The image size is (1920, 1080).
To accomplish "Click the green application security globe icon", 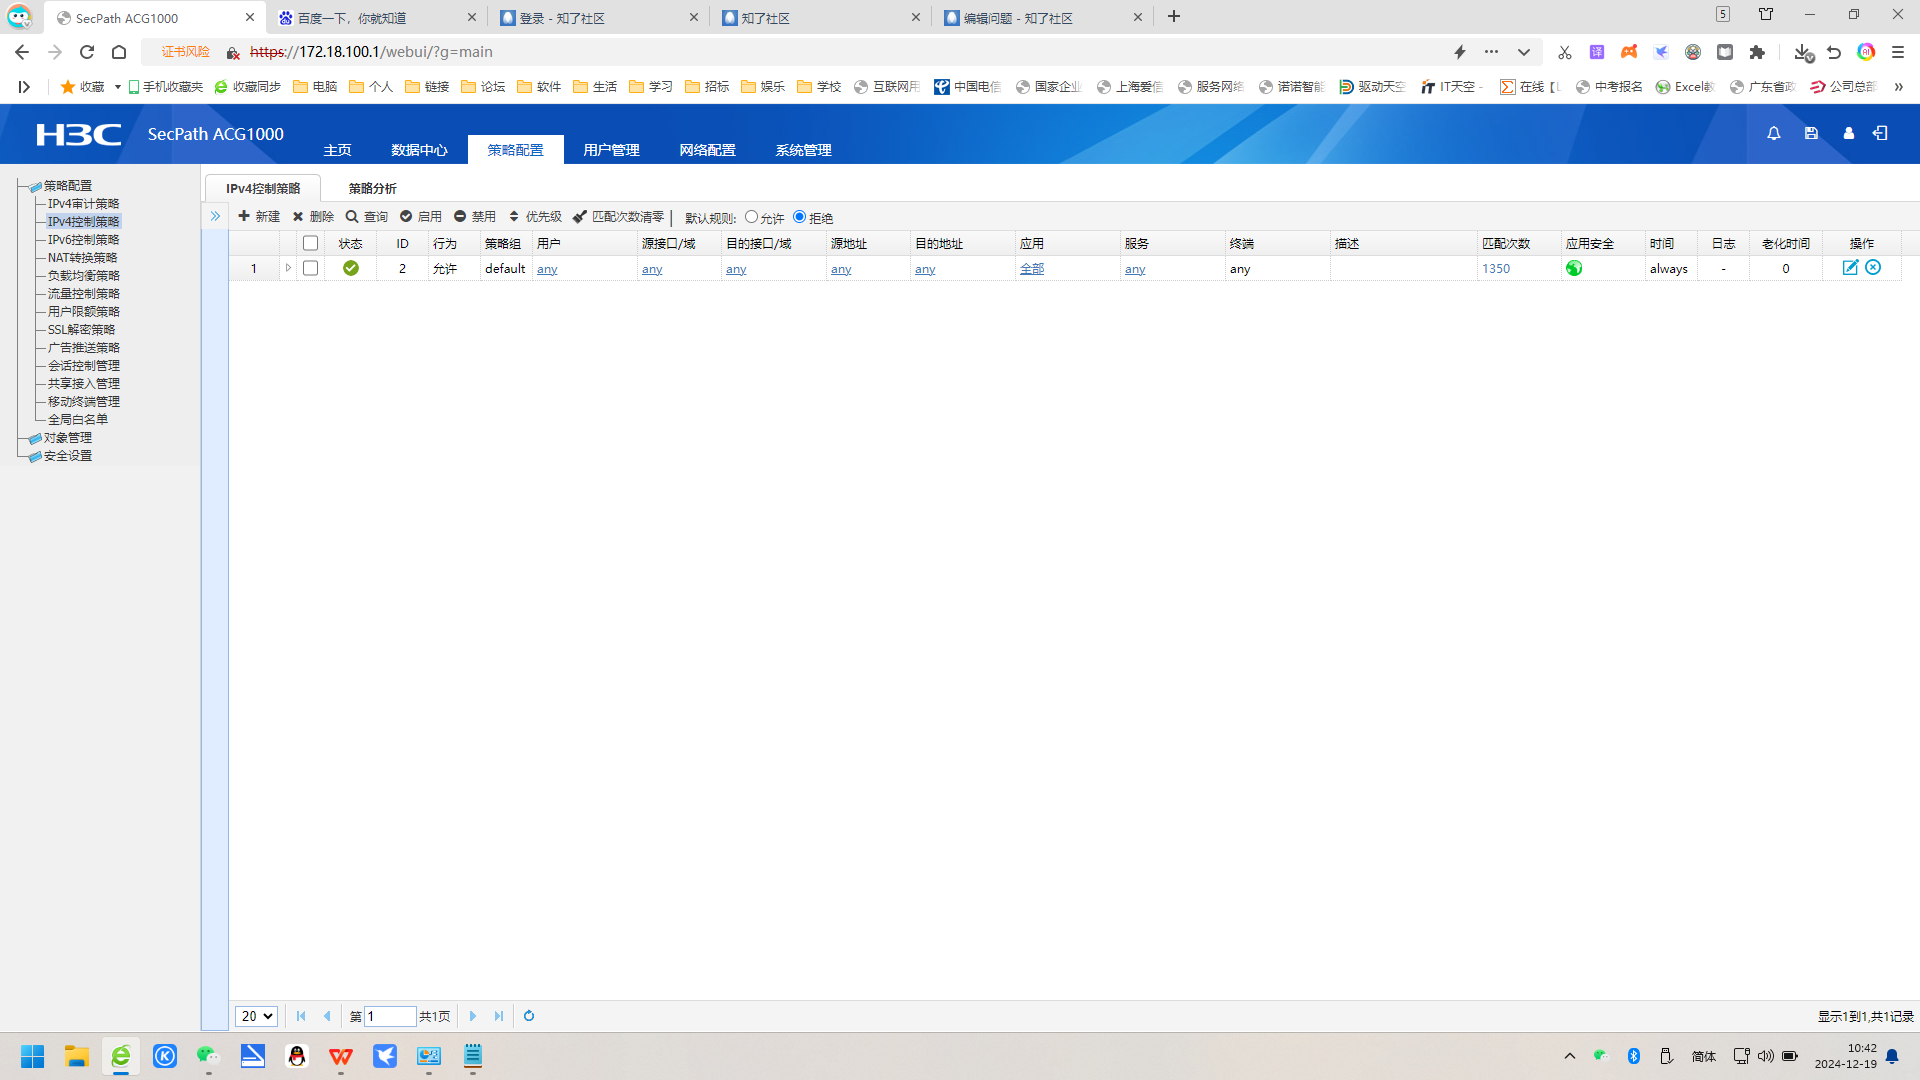I will (1574, 268).
